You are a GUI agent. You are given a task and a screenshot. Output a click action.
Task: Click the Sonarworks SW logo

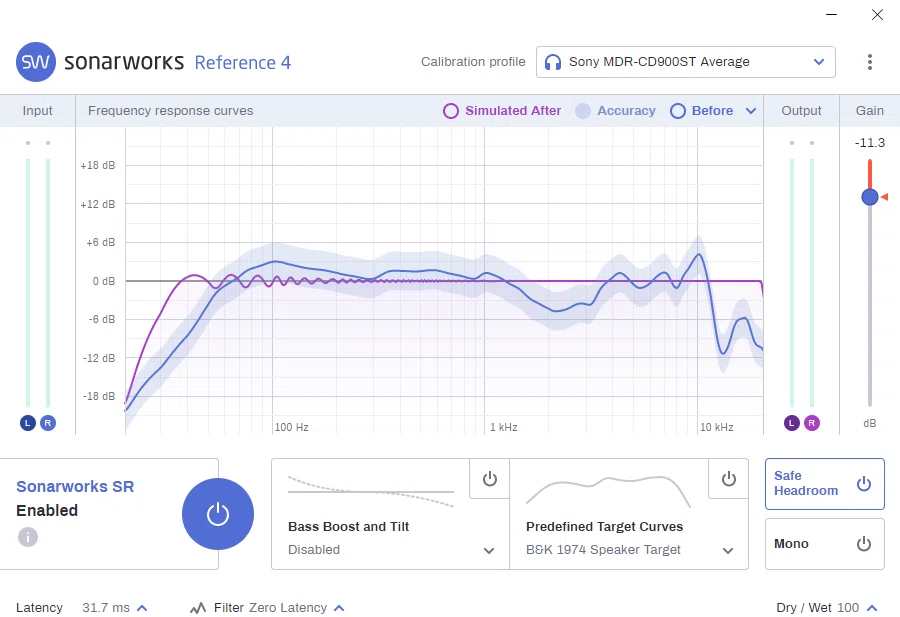36,62
